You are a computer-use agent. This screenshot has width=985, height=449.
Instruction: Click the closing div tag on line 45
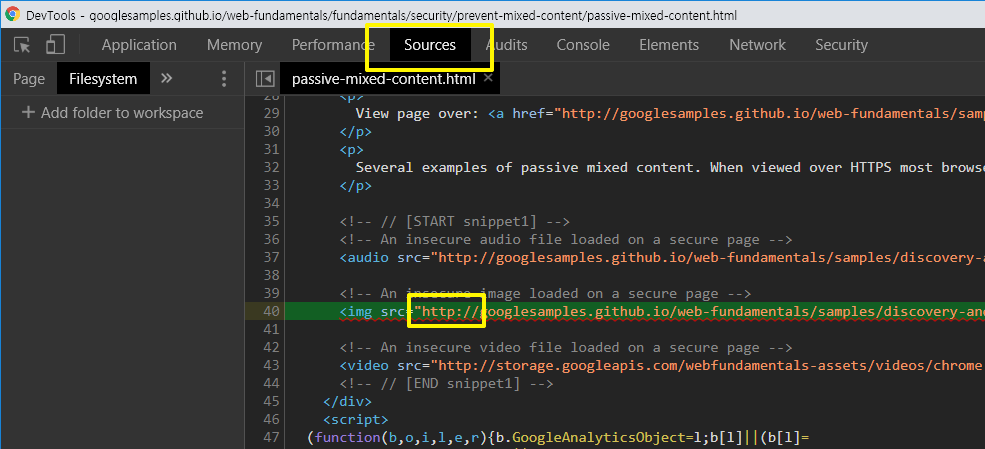coord(347,401)
